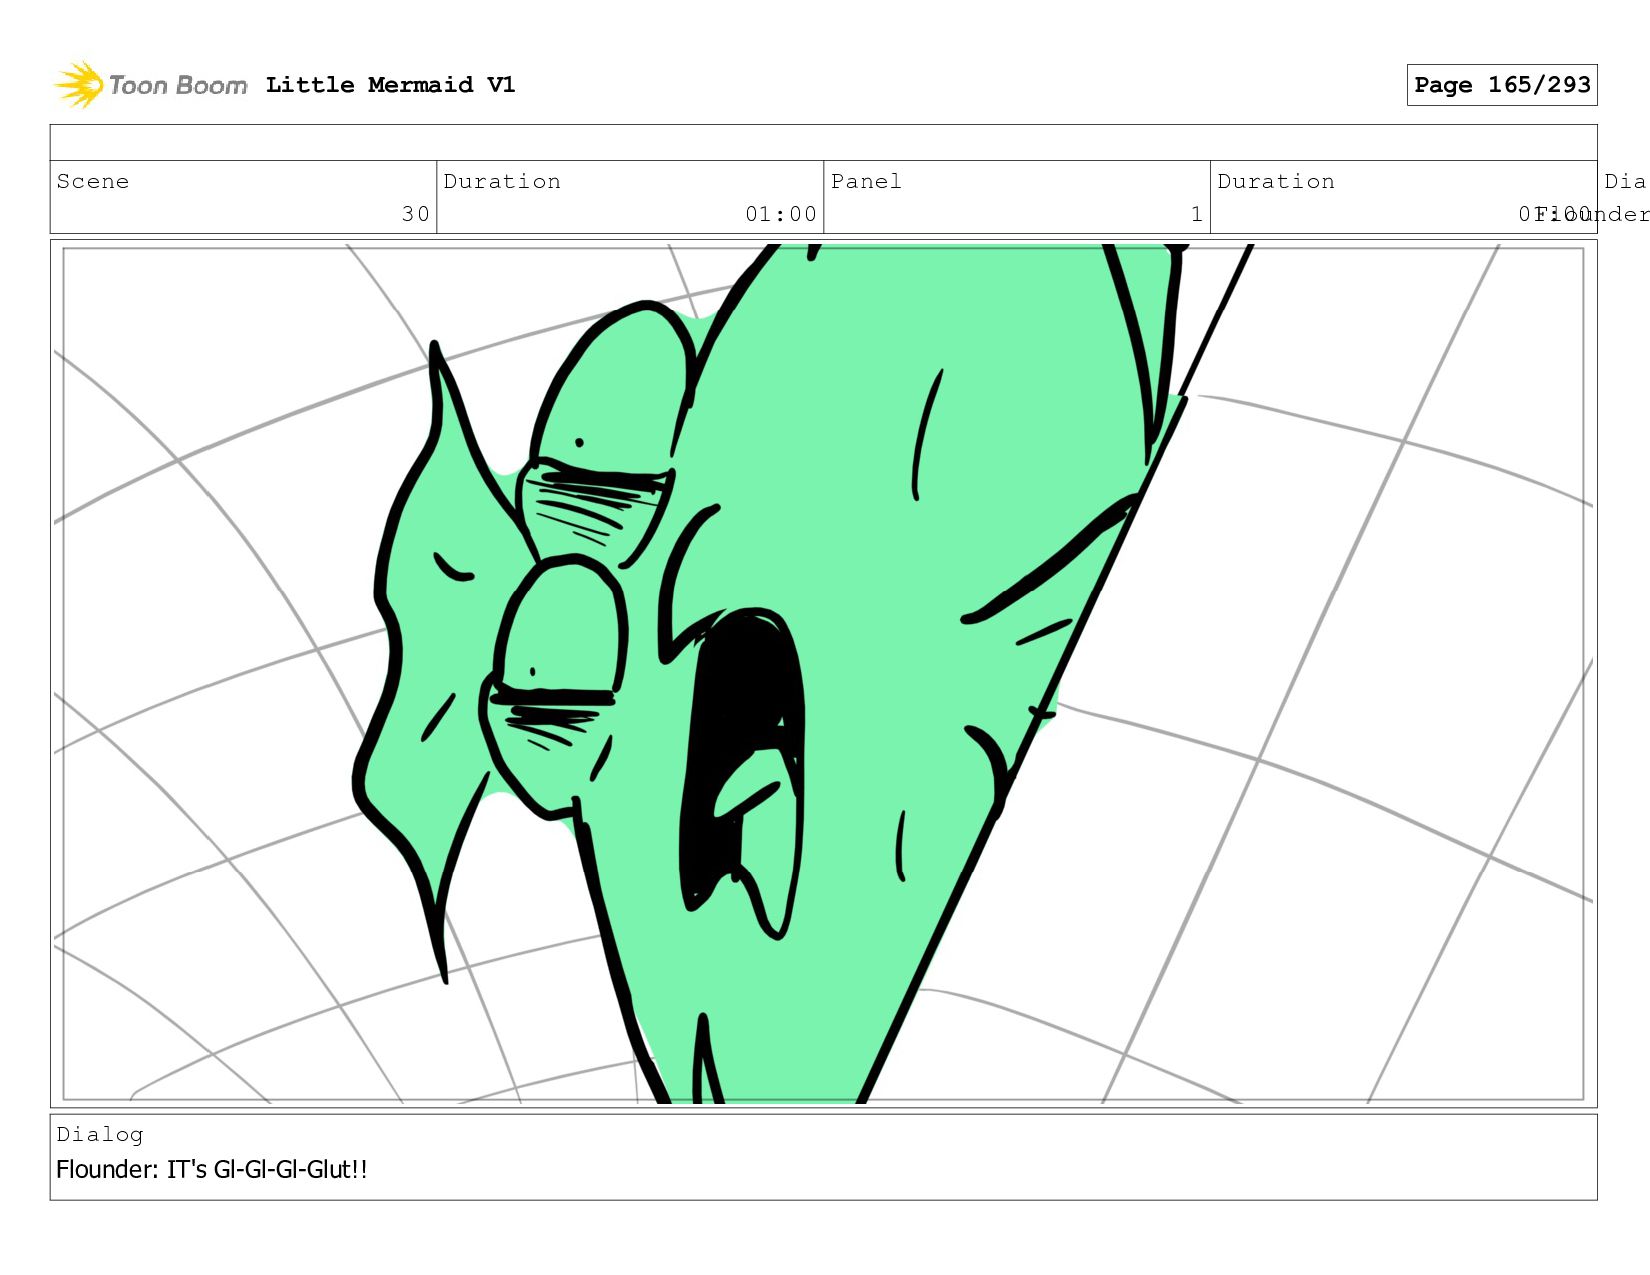This screenshot has height=1275, width=1650.
Task: Click the Toon Boom logo
Action: click(x=150, y=85)
